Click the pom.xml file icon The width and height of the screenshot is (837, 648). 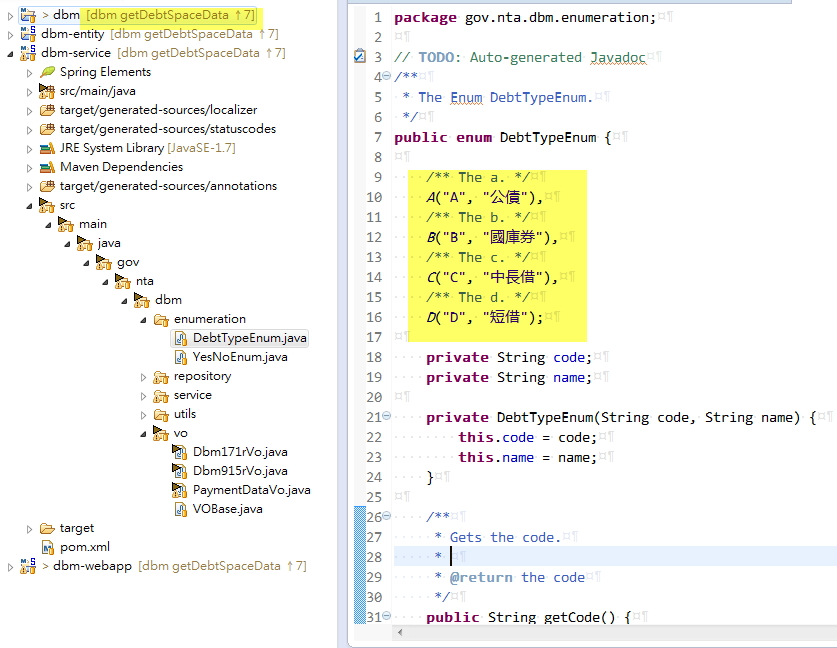pos(48,547)
